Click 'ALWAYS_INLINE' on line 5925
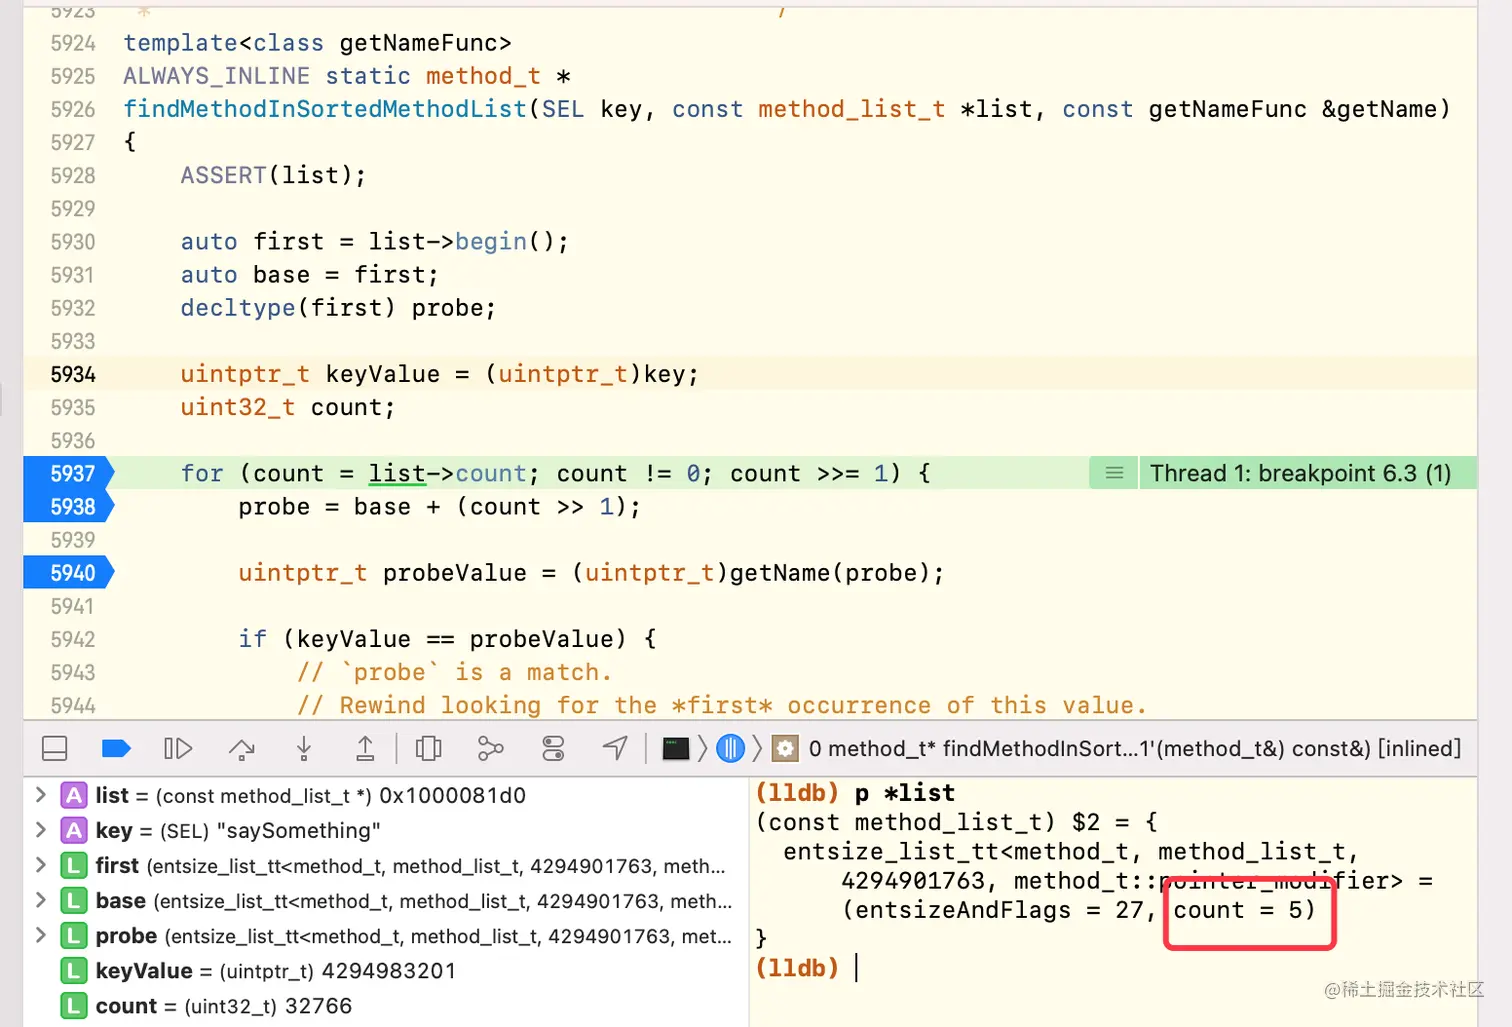This screenshot has height=1027, width=1512. click(216, 76)
